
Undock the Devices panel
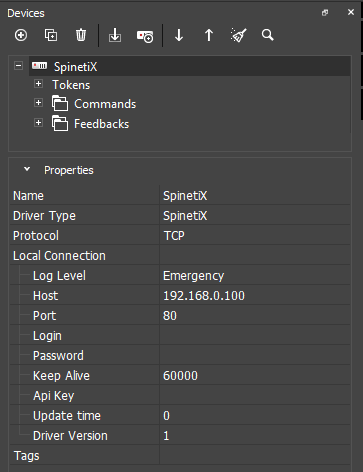(x=325, y=13)
